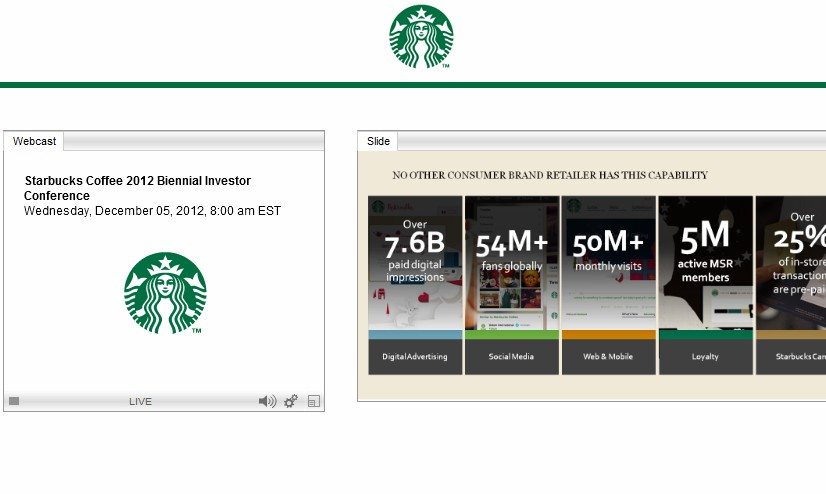The image size is (826, 494).
Task: Click the Over 25% in-store transactions panel
Action: [791, 285]
